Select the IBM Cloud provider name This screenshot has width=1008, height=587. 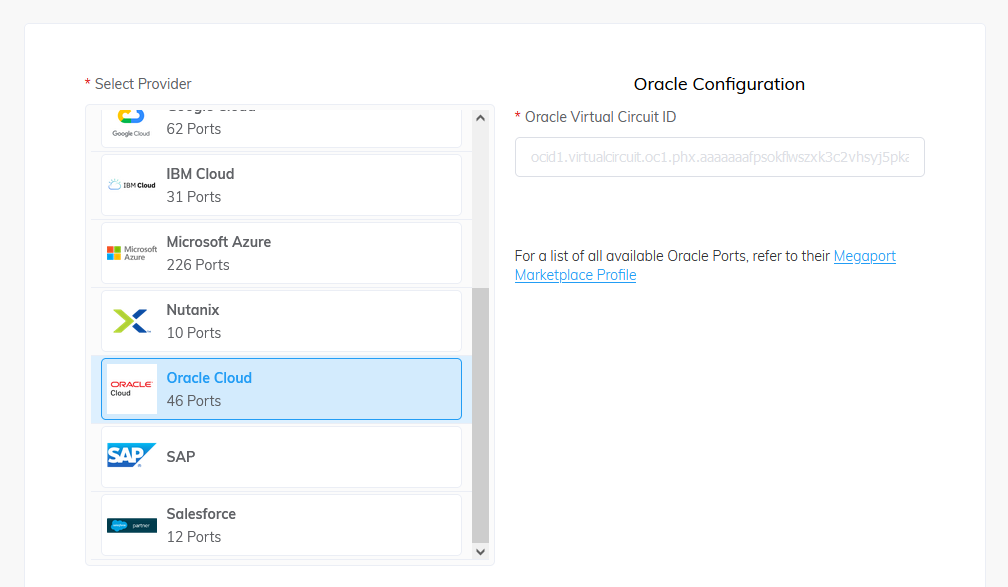click(x=200, y=174)
